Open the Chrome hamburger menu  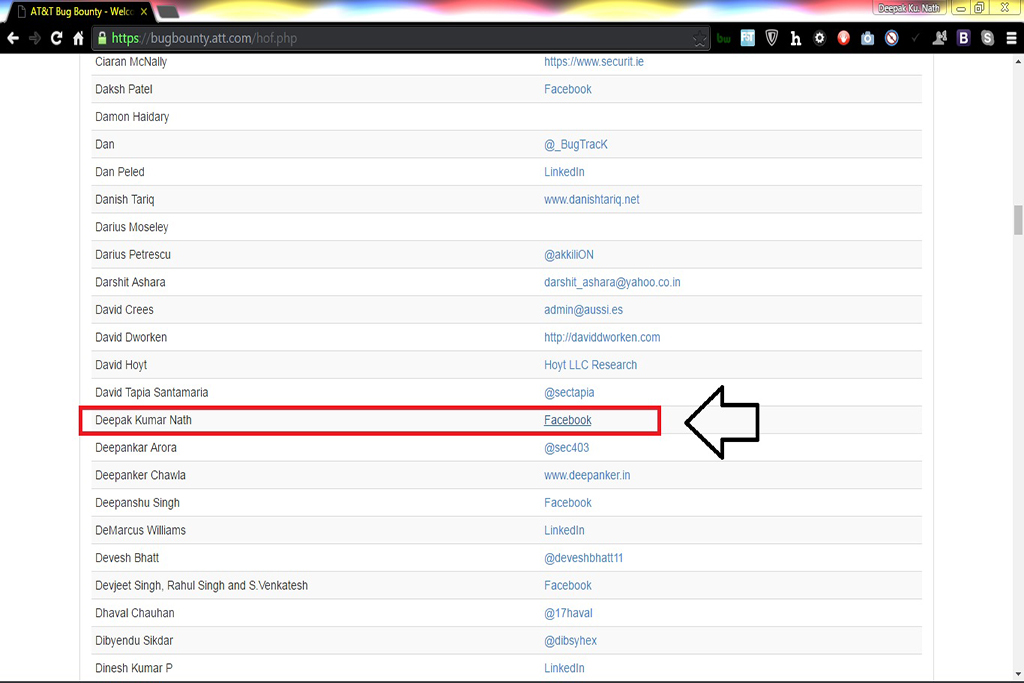pyautogui.click(x=1012, y=39)
